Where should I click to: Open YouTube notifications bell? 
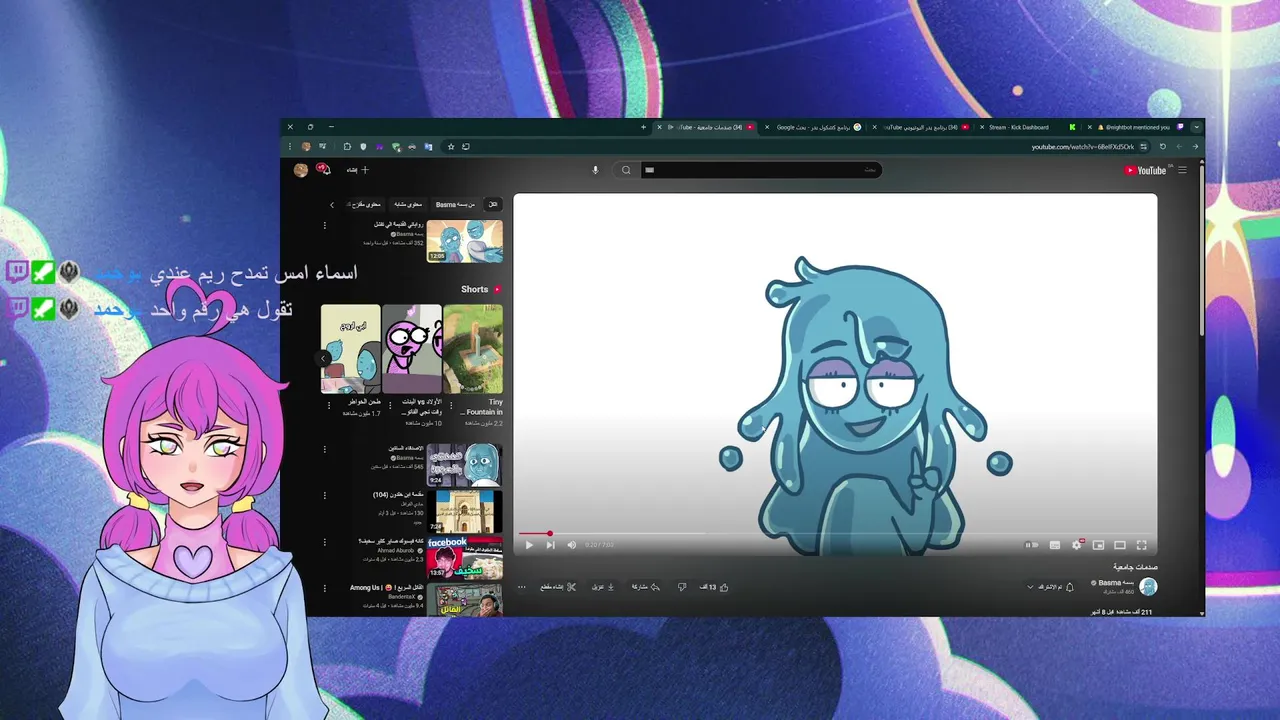point(324,170)
